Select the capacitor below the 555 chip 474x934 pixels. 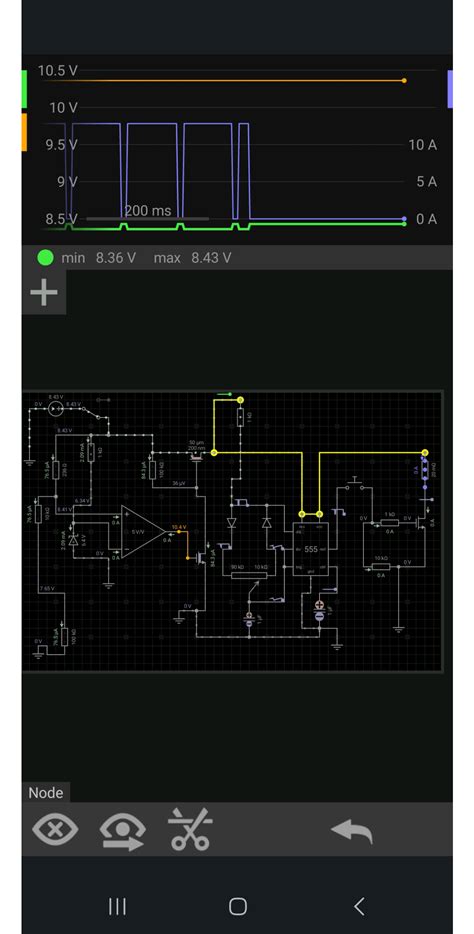(320, 611)
